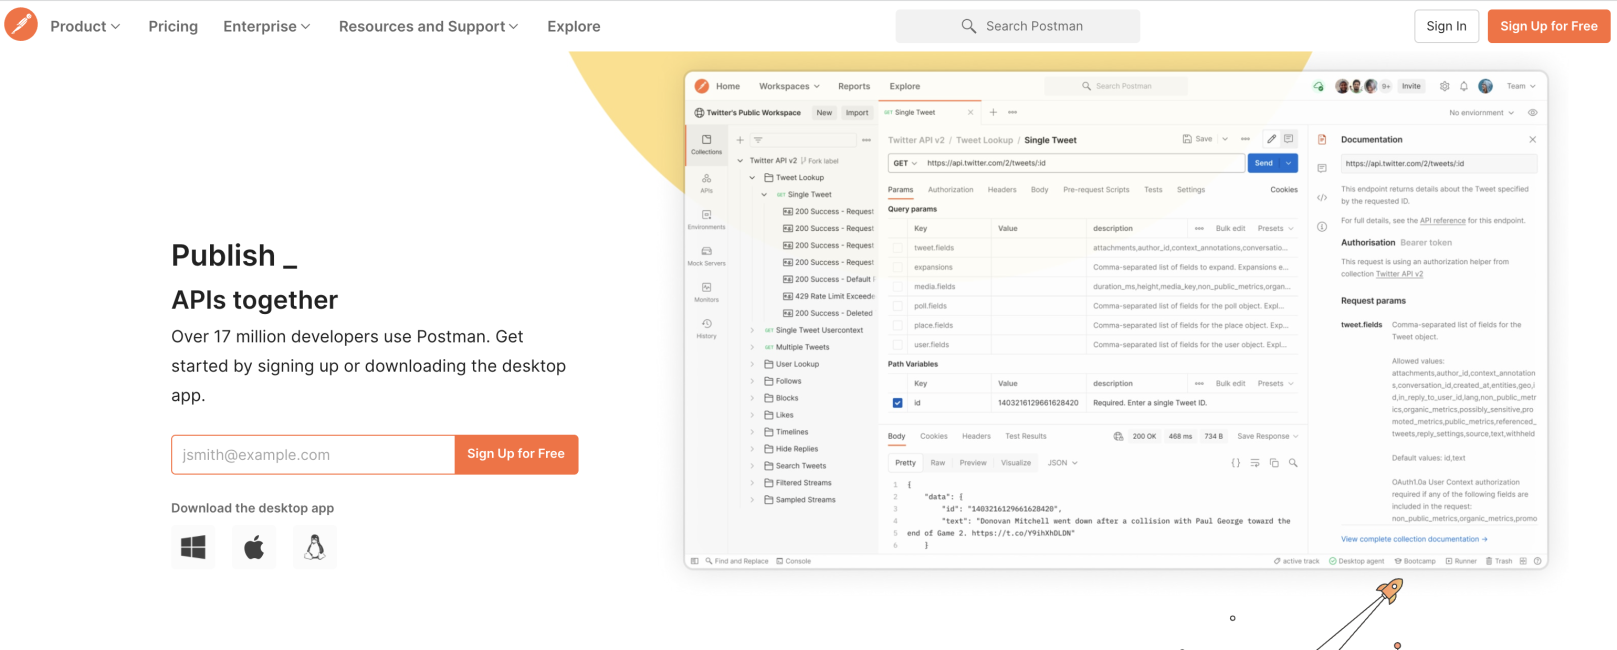Download the macOS desktop app
This screenshot has width=1617, height=650.
(254, 547)
